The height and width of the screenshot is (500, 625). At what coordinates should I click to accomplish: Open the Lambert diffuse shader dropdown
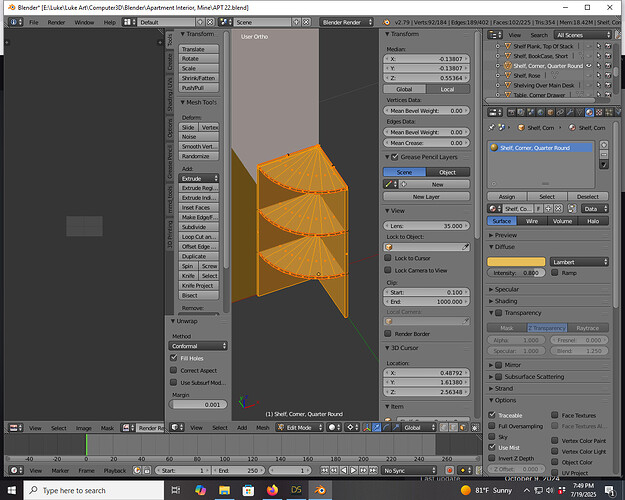[579, 262]
